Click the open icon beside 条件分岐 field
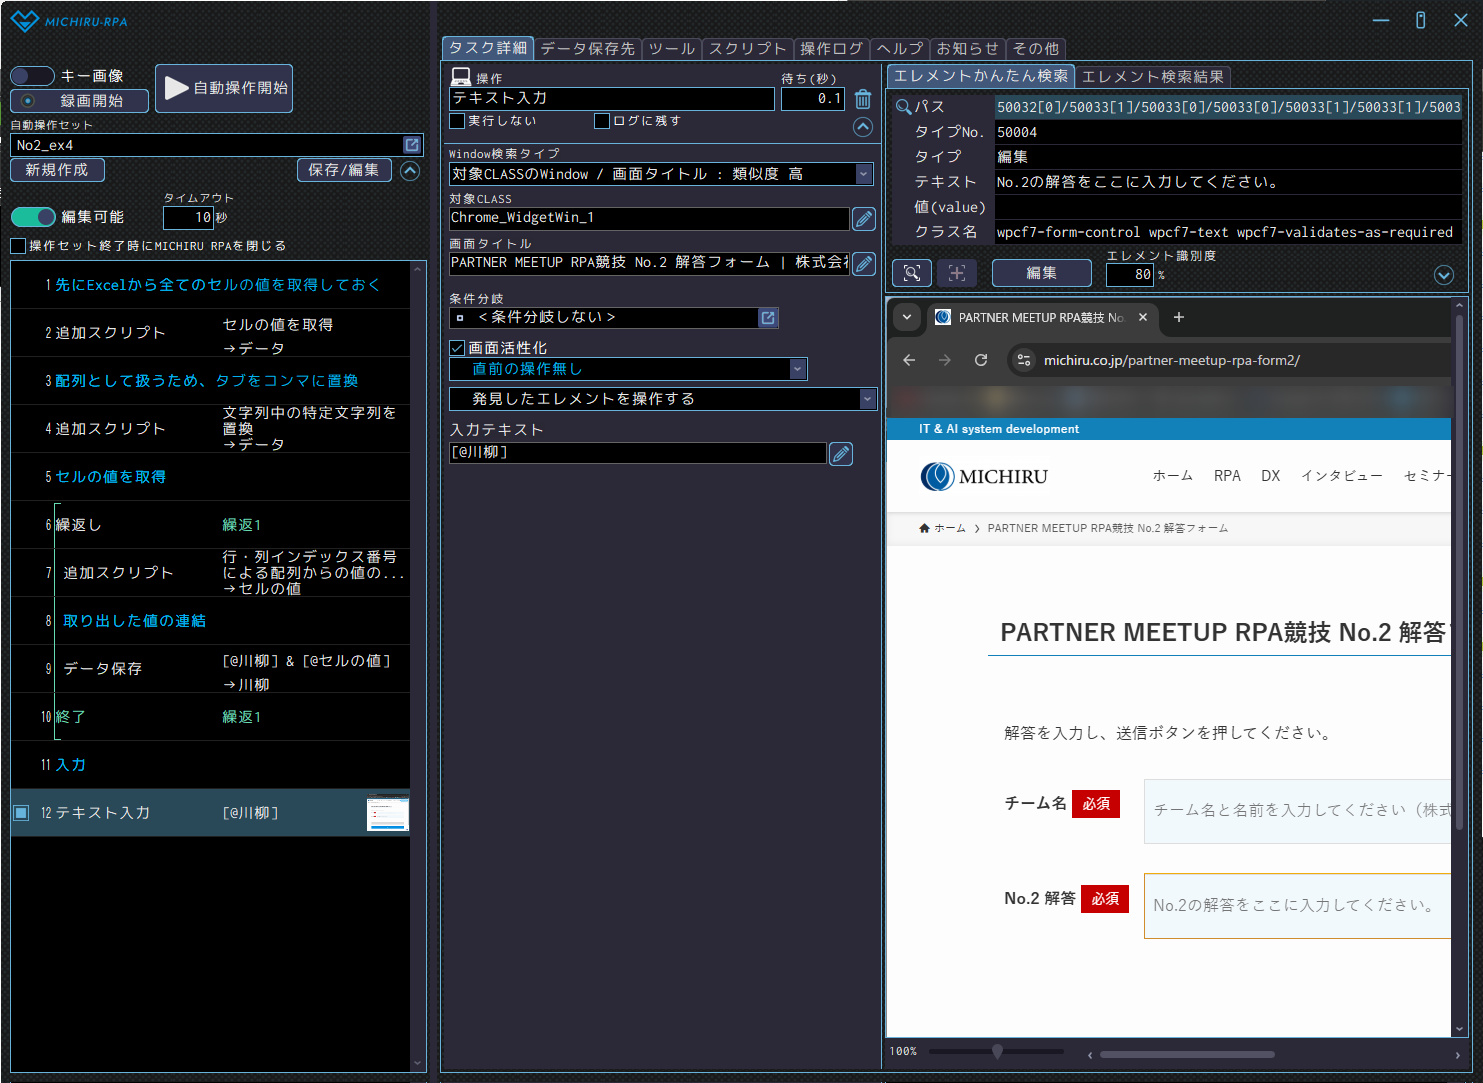Screen dimensions: 1483x1083 (x=768, y=318)
